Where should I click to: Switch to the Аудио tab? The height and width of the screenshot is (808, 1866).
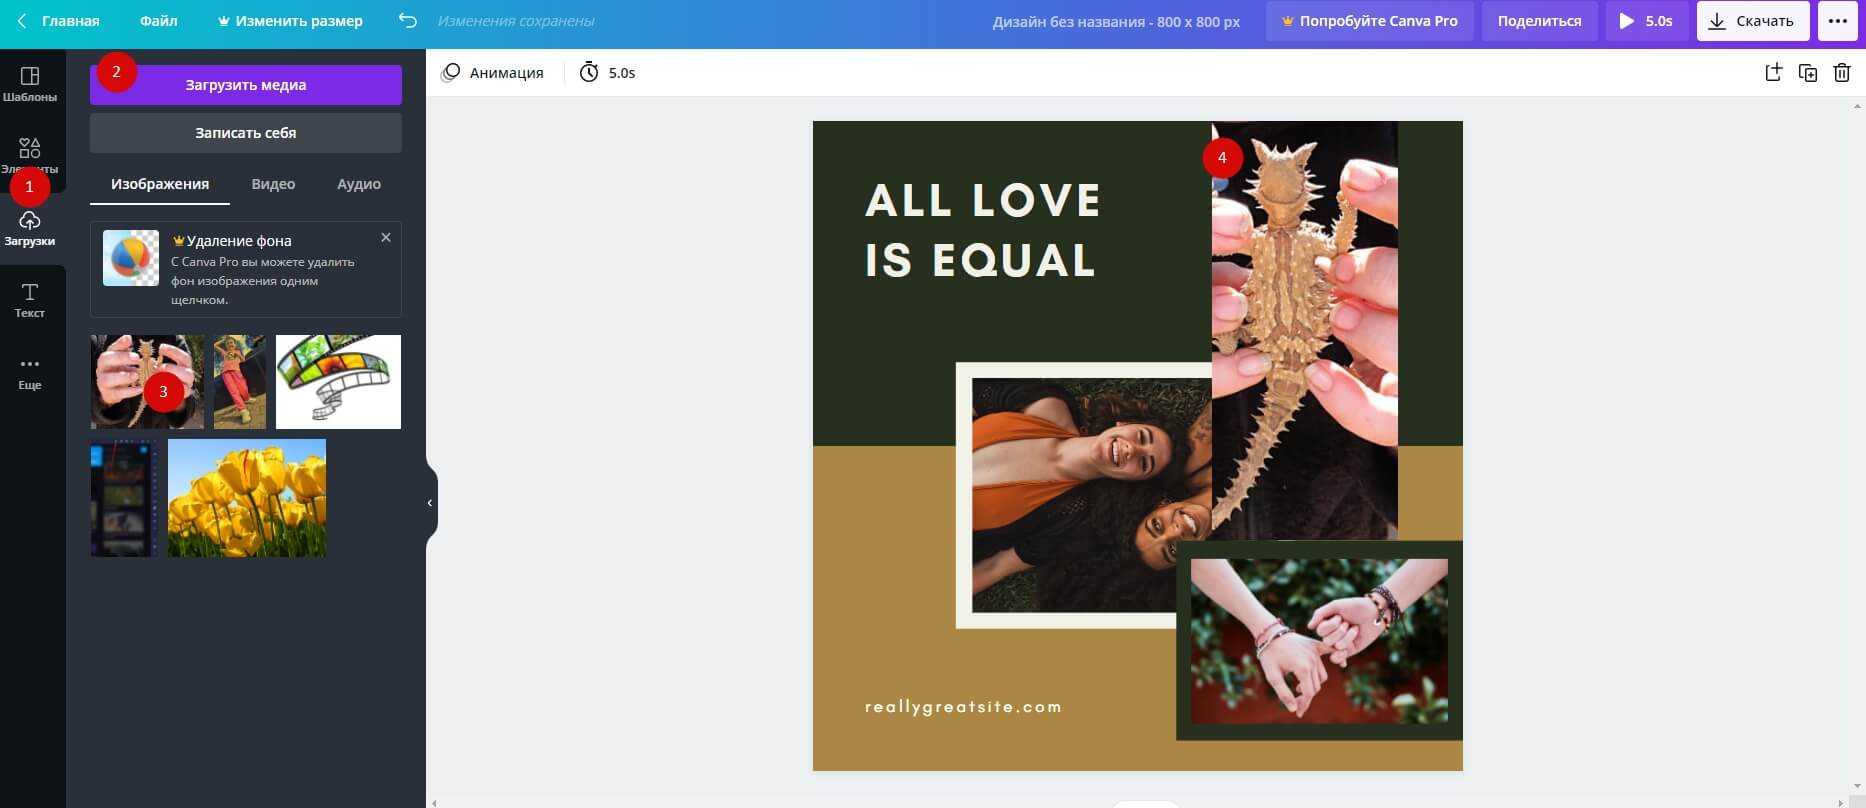[358, 184]
